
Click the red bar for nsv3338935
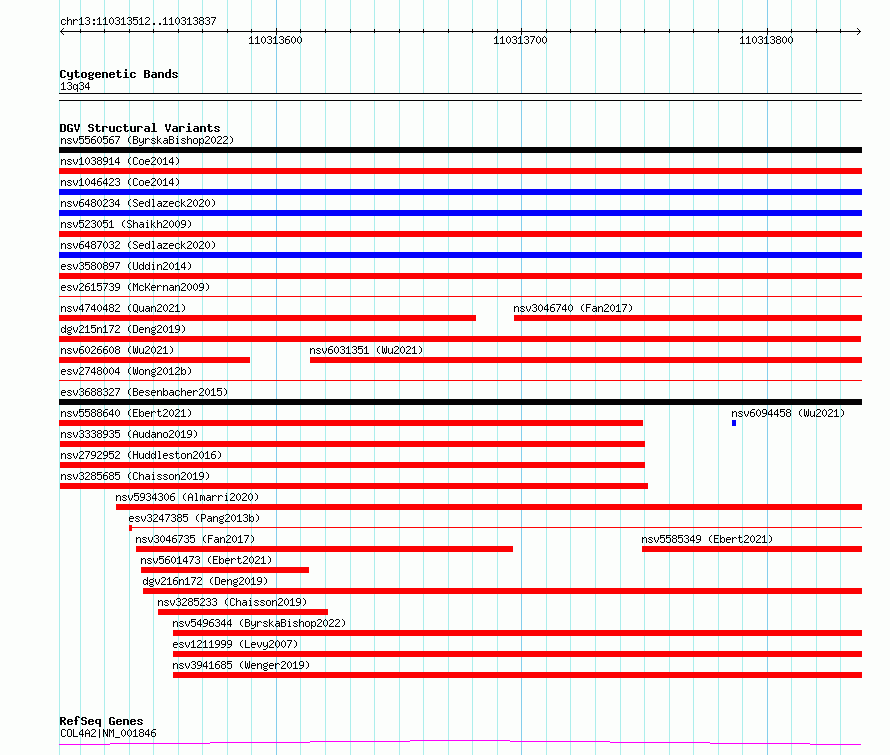coord(352,444)
